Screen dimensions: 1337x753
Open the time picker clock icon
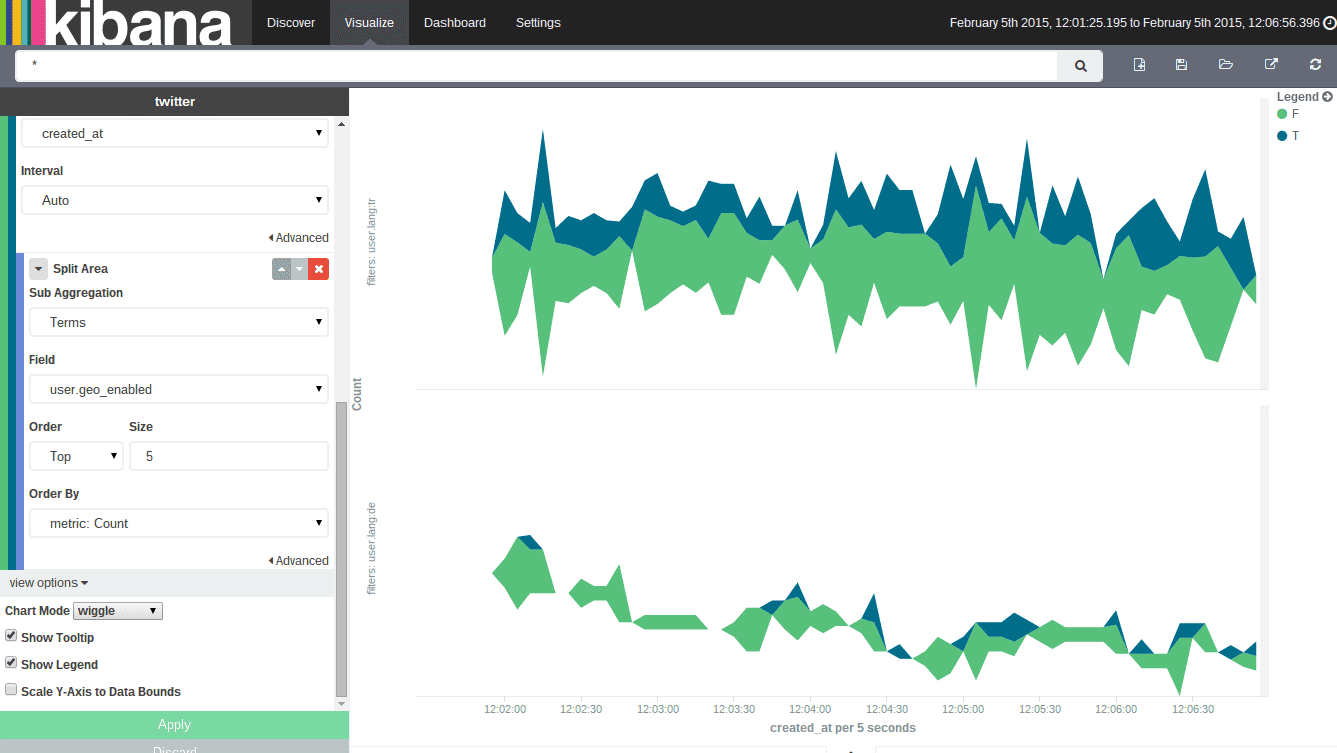tap(1329, 23)
